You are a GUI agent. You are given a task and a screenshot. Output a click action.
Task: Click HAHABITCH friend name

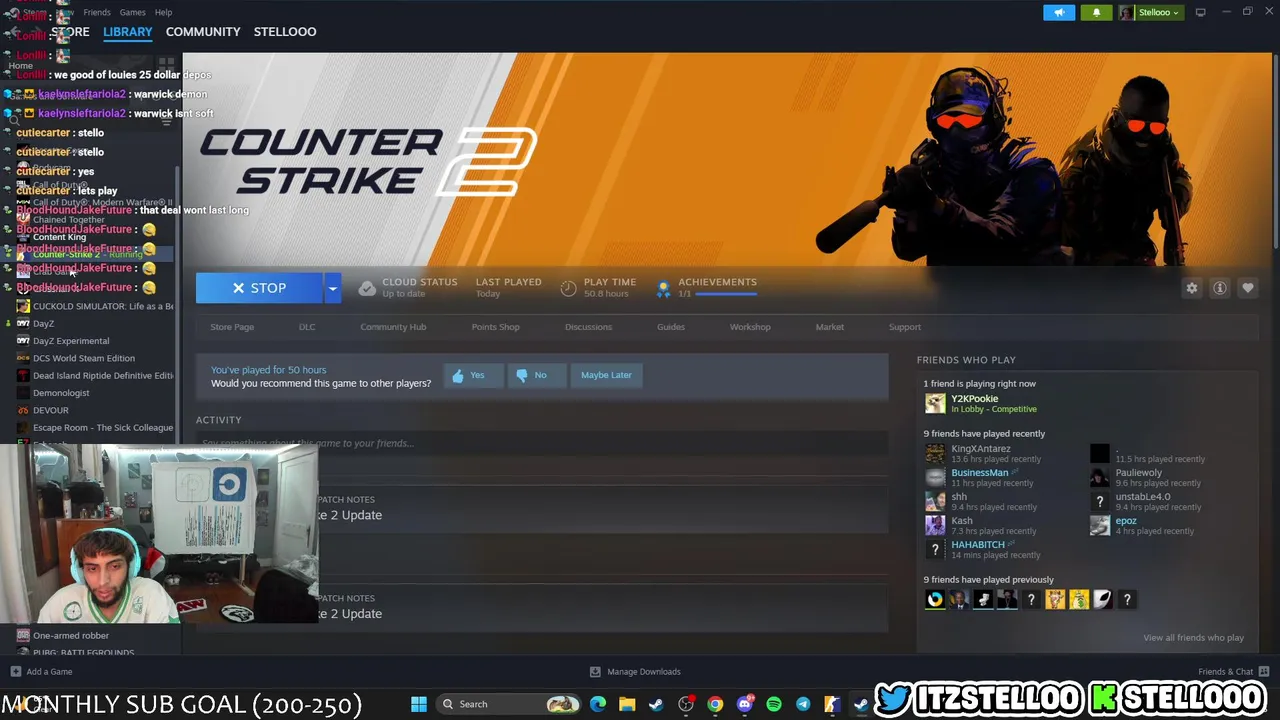977,545
